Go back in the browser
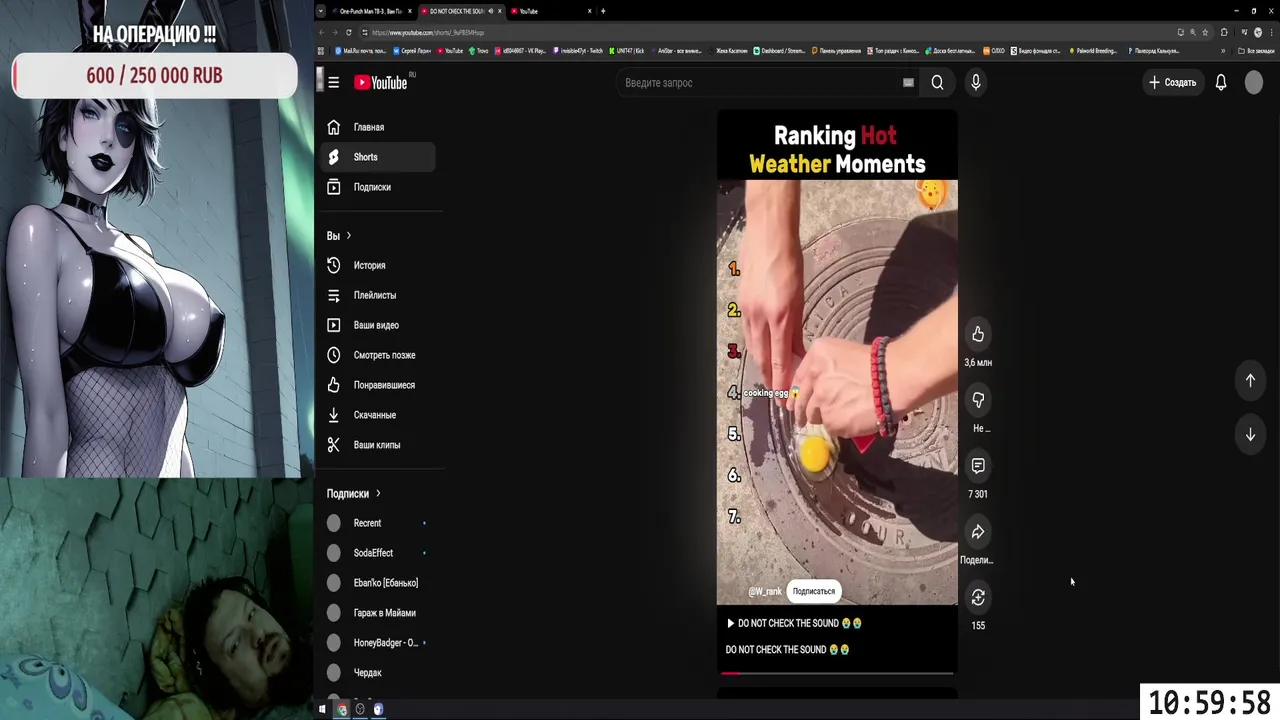Viewport: 1280px width, 720px height. click(321, 32)
